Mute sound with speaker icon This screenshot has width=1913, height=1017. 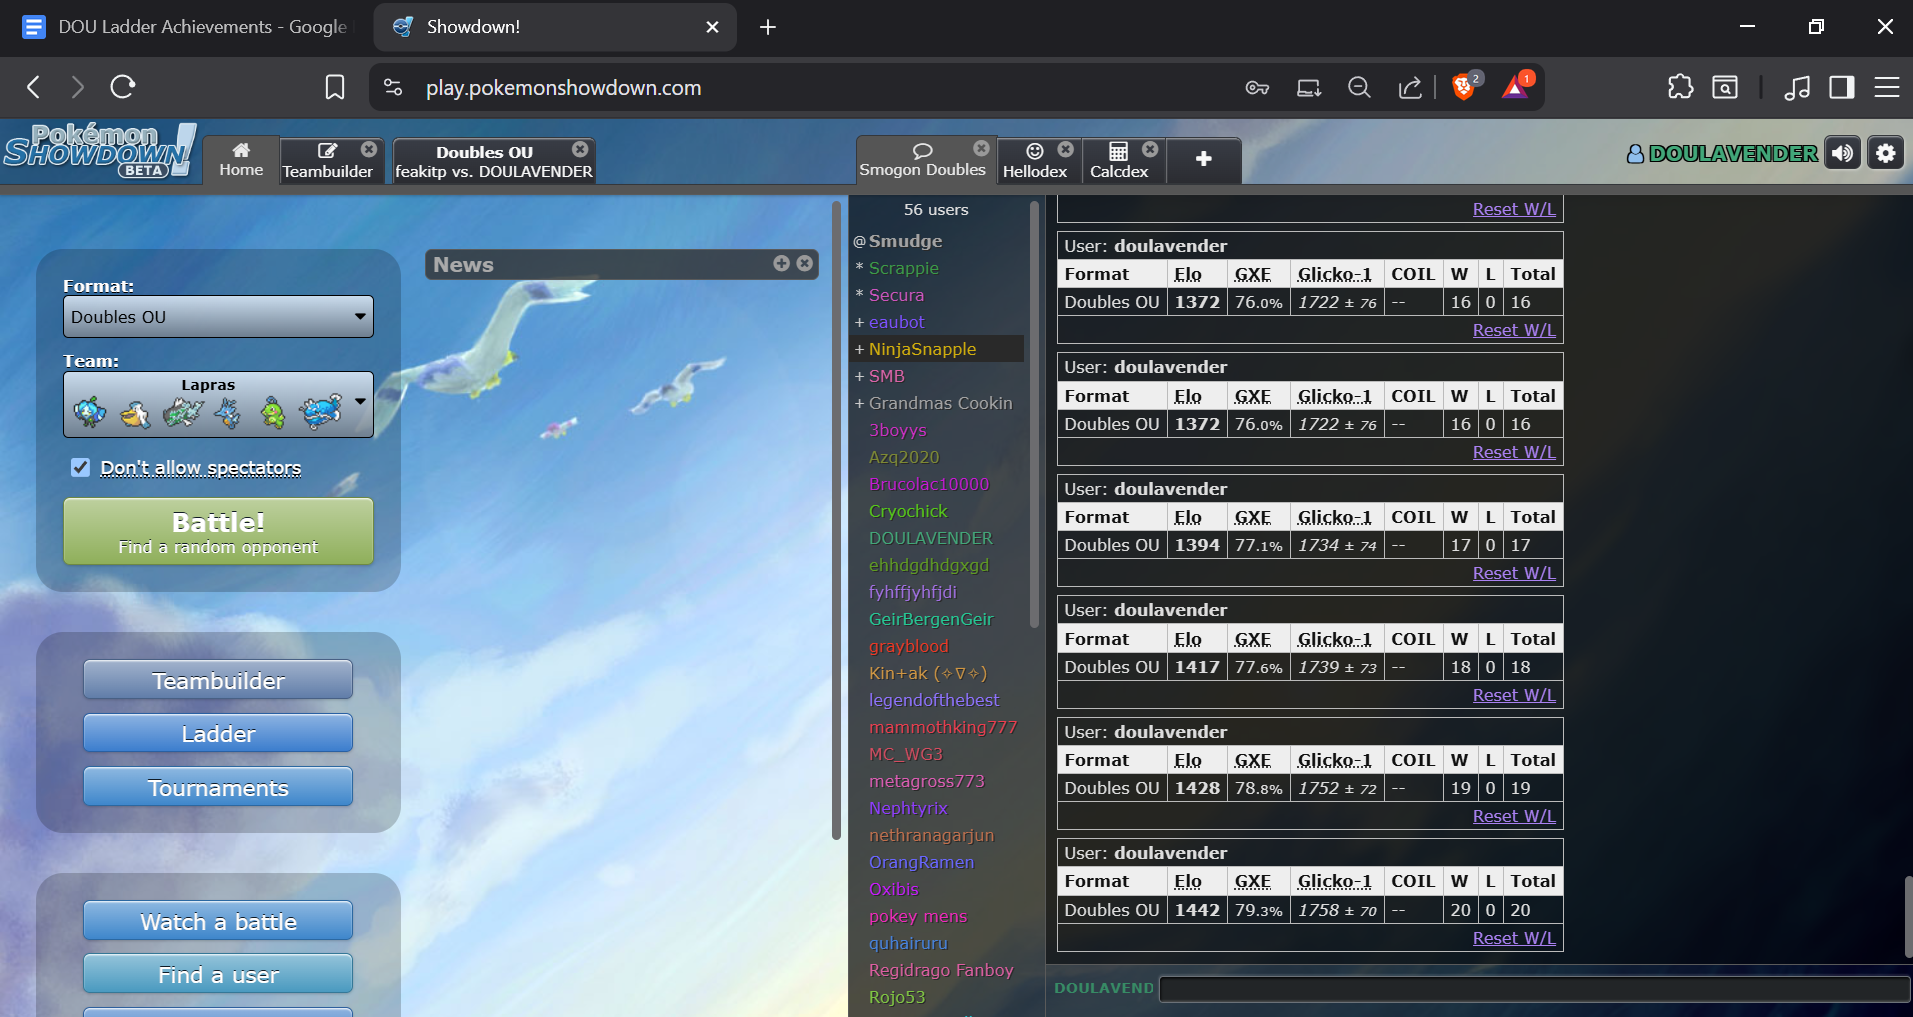[1842, 153]
